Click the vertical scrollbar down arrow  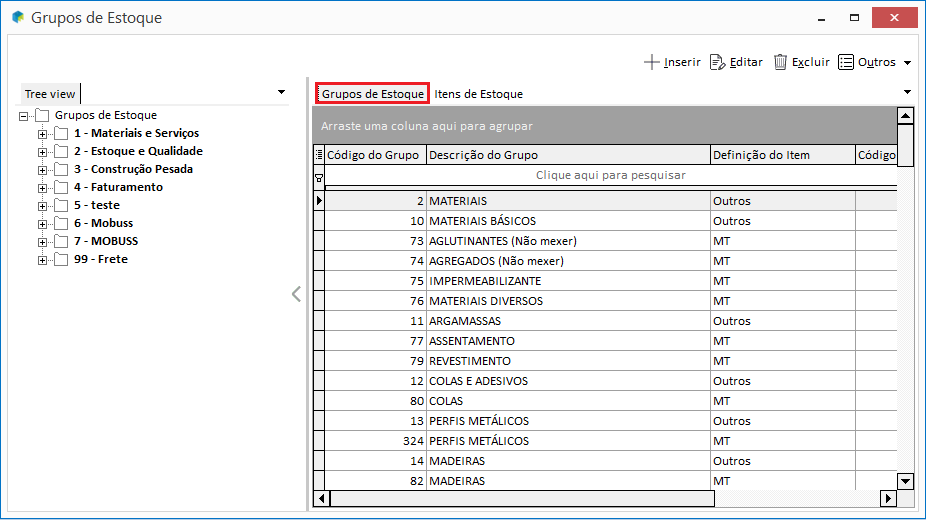[x=905, y=481]
